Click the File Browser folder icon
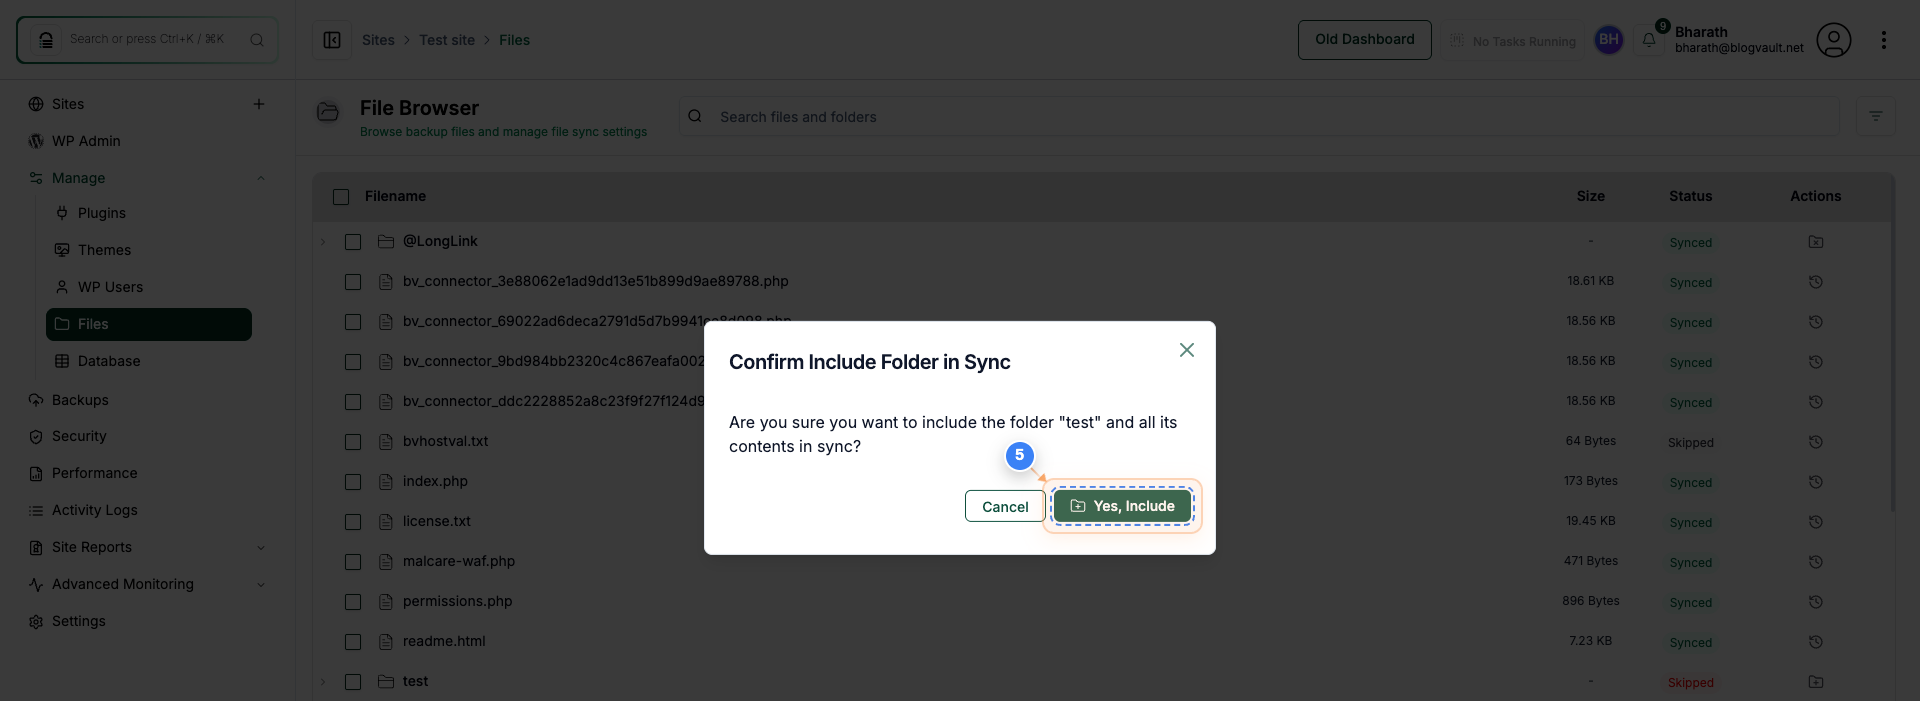 point(328,112)
